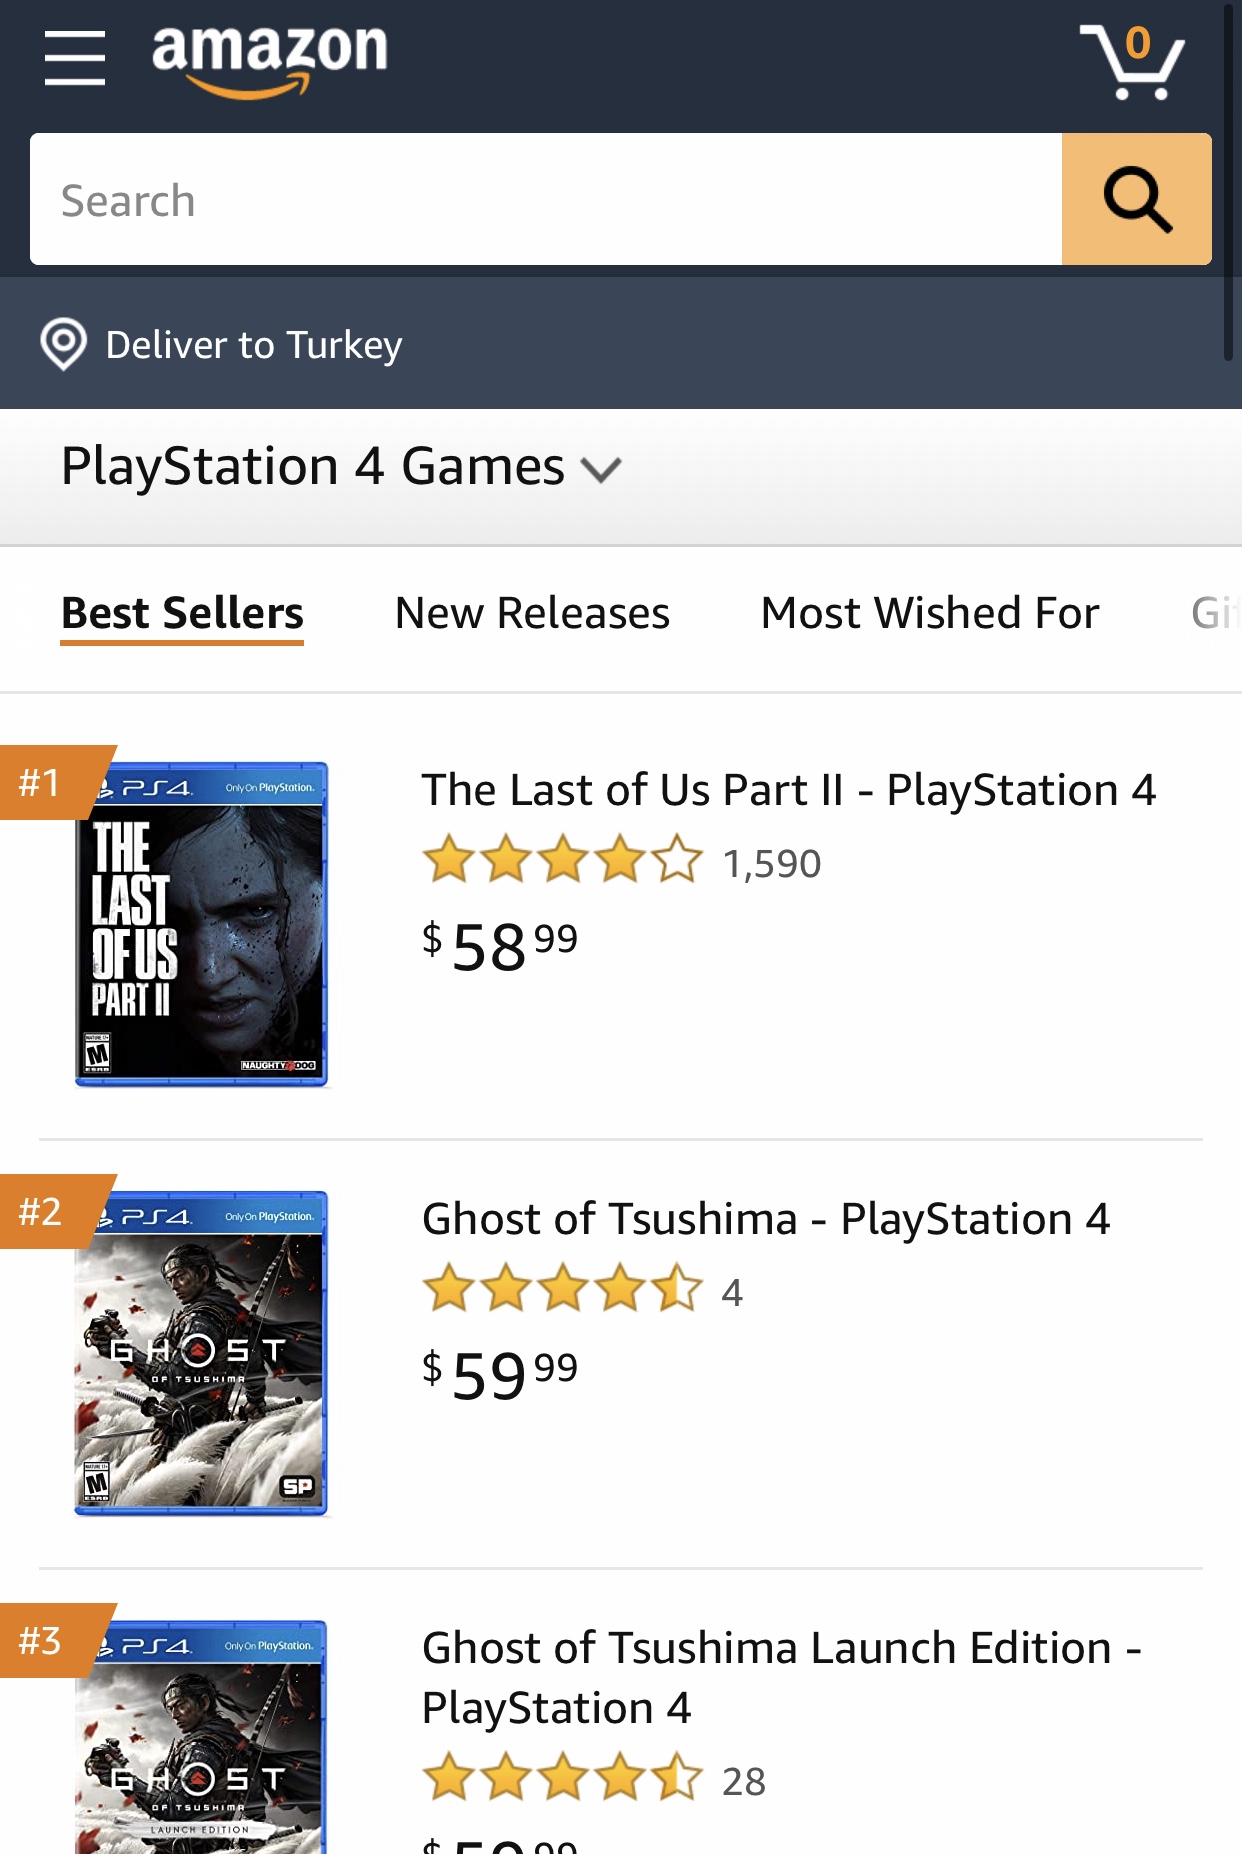Open the shopping cart
The width and height of the screenshot is (1242, 1854).
click(1131, 62)
